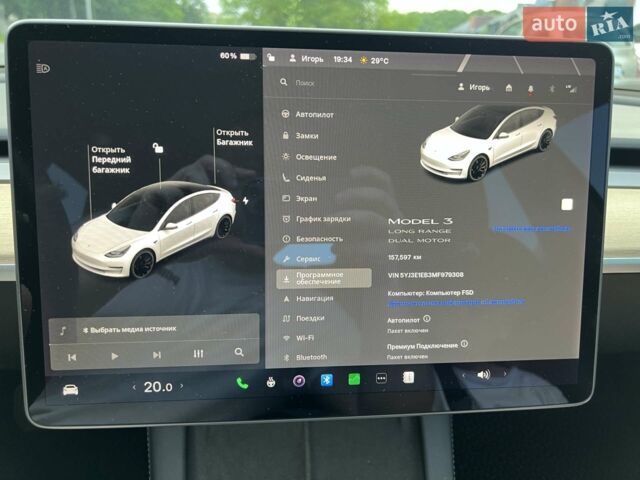Tap the info icon next to Премиум Подключение

click(x=464, y=344)
